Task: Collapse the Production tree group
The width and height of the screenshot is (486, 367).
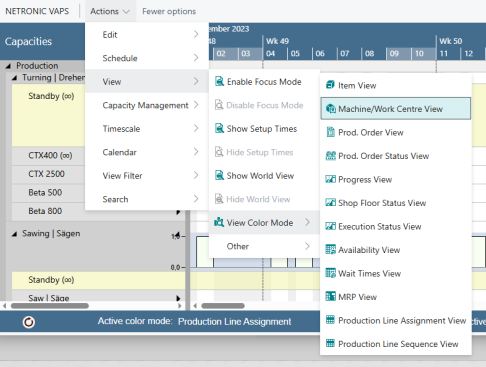Action: click(x=8, y=66)
